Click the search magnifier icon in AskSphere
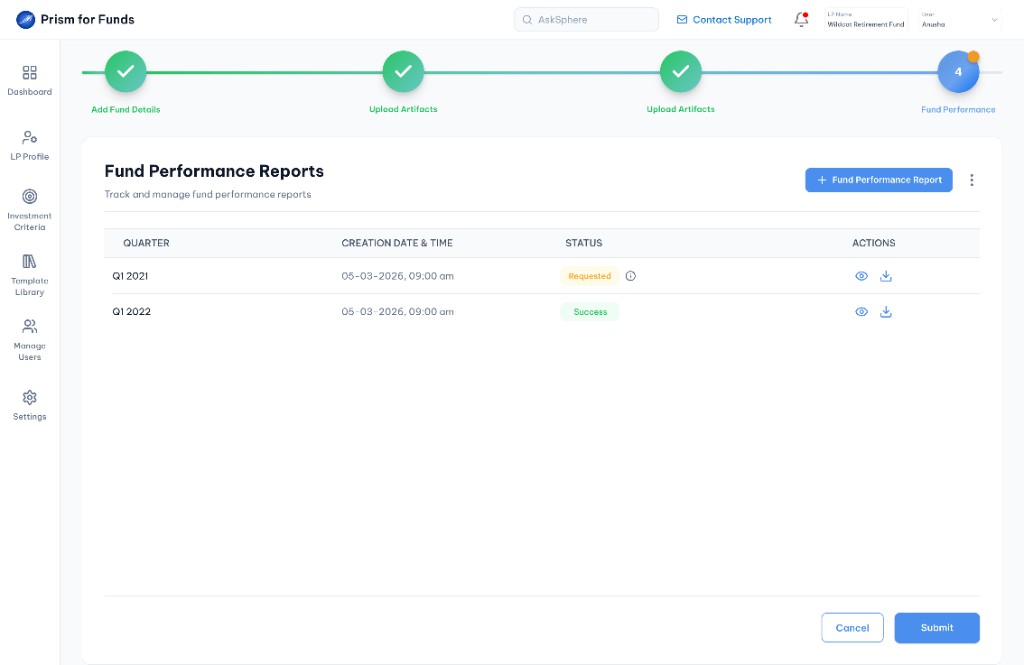 tap(527, 20)
